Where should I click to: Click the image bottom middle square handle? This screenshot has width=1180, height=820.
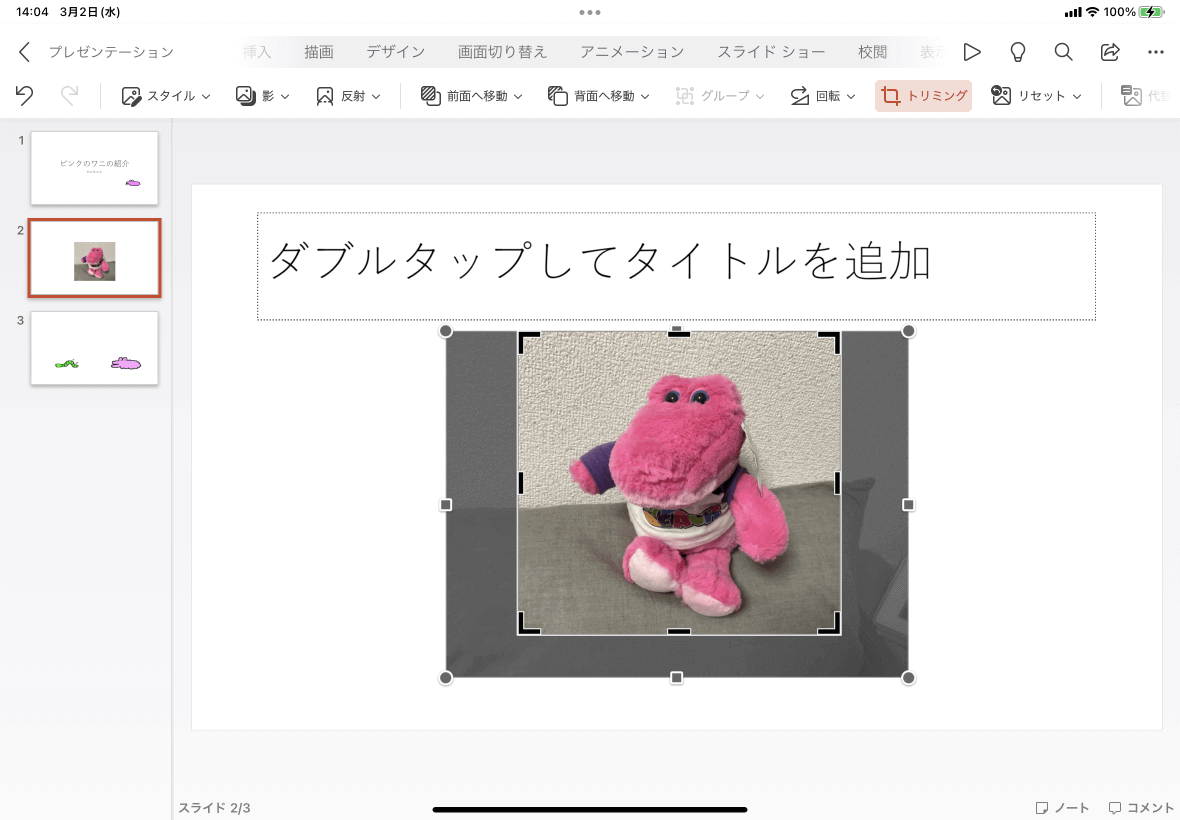677,678
